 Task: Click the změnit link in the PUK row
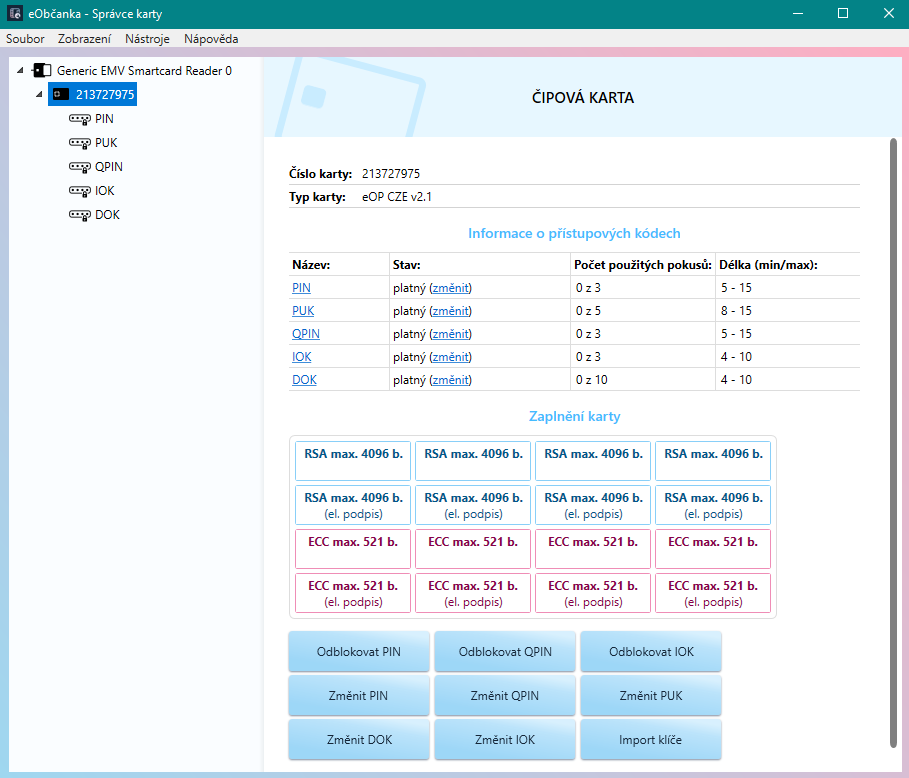pos(450,311)
